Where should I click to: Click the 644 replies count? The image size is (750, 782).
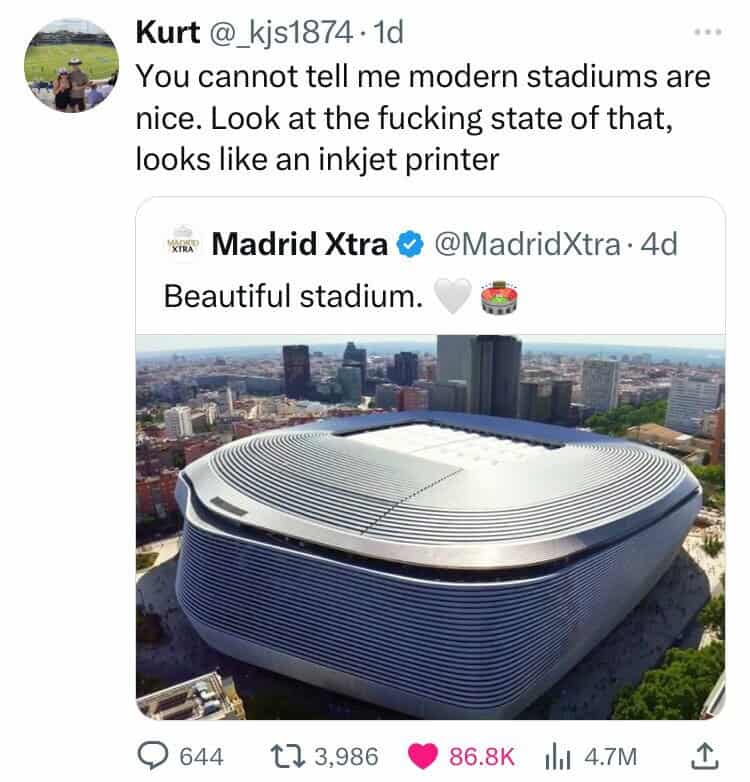coord(201,757)
